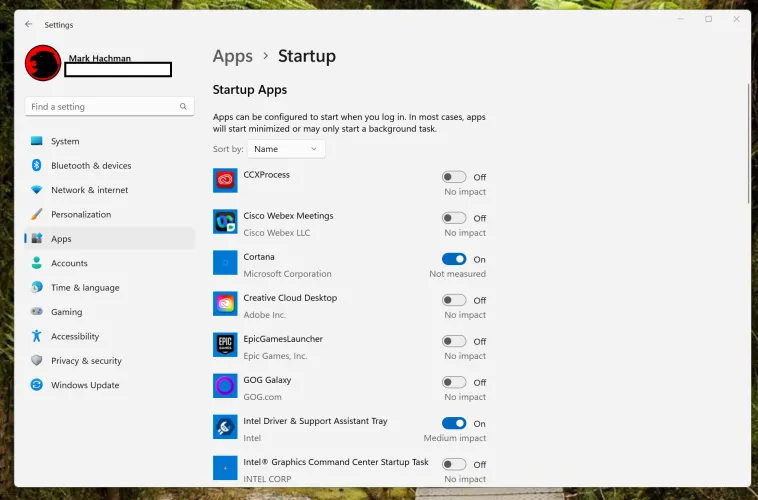Click the Windows Update icon in sidebar

pos(37,385)
